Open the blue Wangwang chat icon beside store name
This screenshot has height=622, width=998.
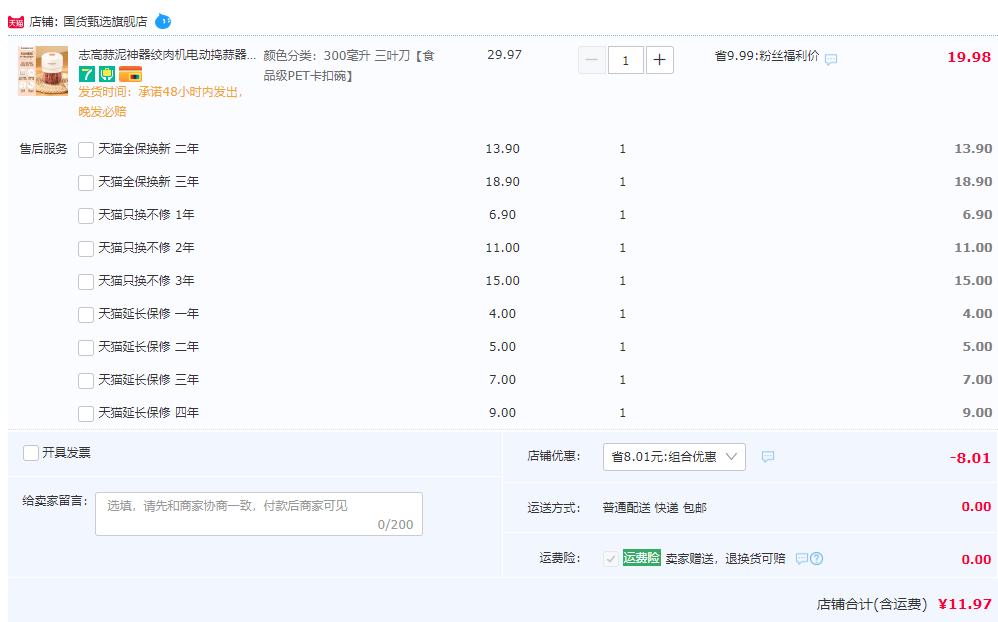coord(164,22)
